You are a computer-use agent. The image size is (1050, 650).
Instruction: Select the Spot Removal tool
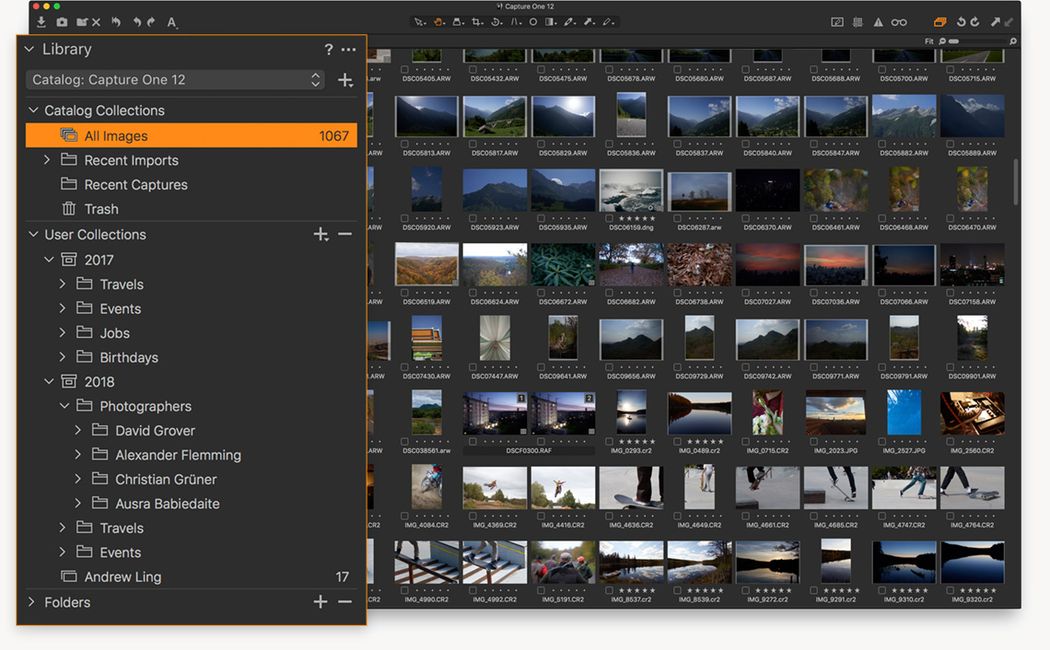pyautogui.click(x=533, y=21)
